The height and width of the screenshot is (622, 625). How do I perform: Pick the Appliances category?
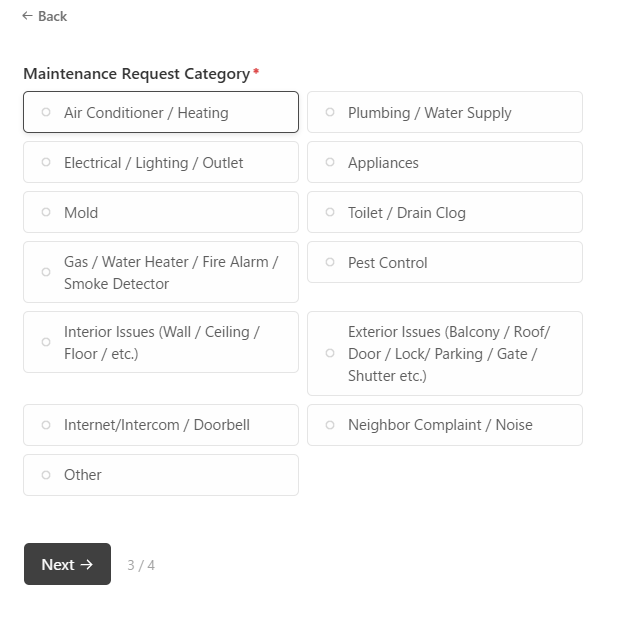pyautogui.click(x=444, y=163)
